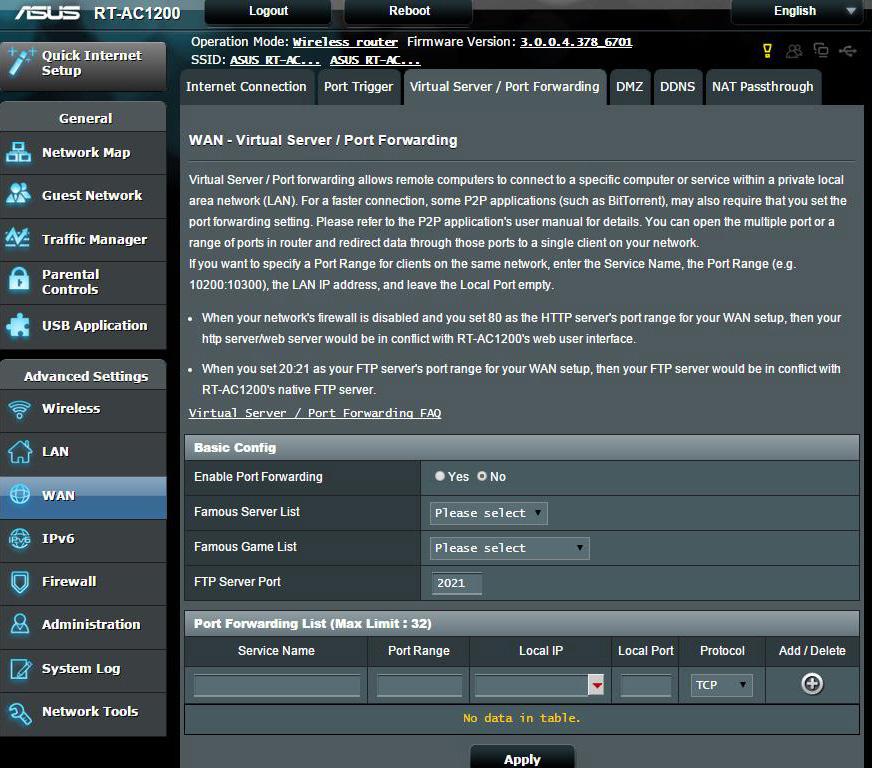Switch to the Port Trigger tab
Image resolution: width=872 pixels, height=768 pixels.
tap(358, 87)
